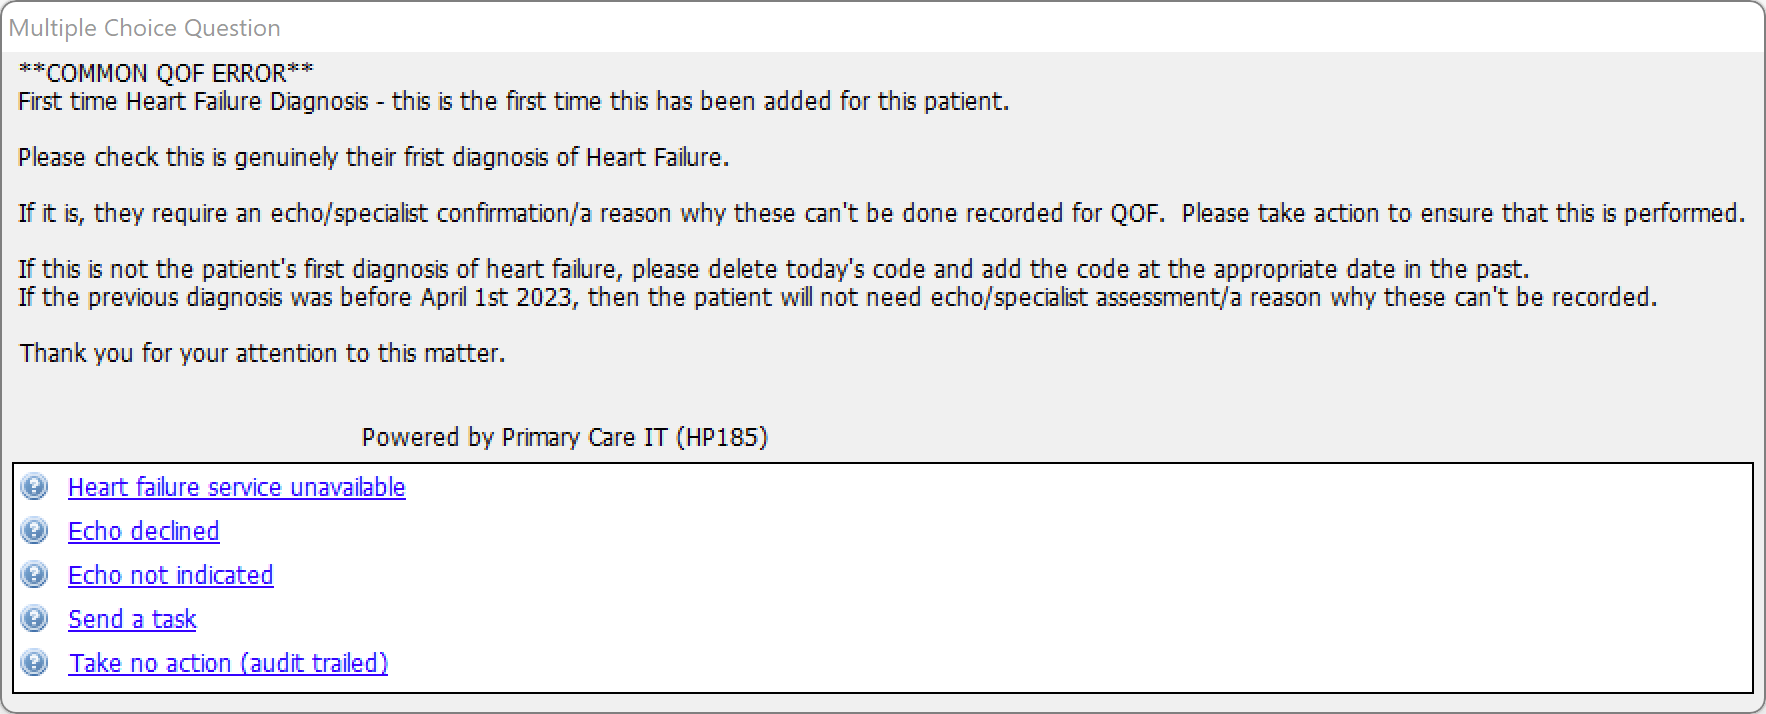Click the Powered by Primary Care IT text

(565, 437)
